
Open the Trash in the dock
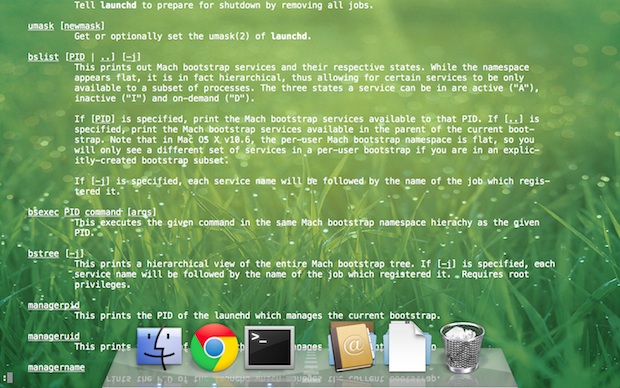462,347
